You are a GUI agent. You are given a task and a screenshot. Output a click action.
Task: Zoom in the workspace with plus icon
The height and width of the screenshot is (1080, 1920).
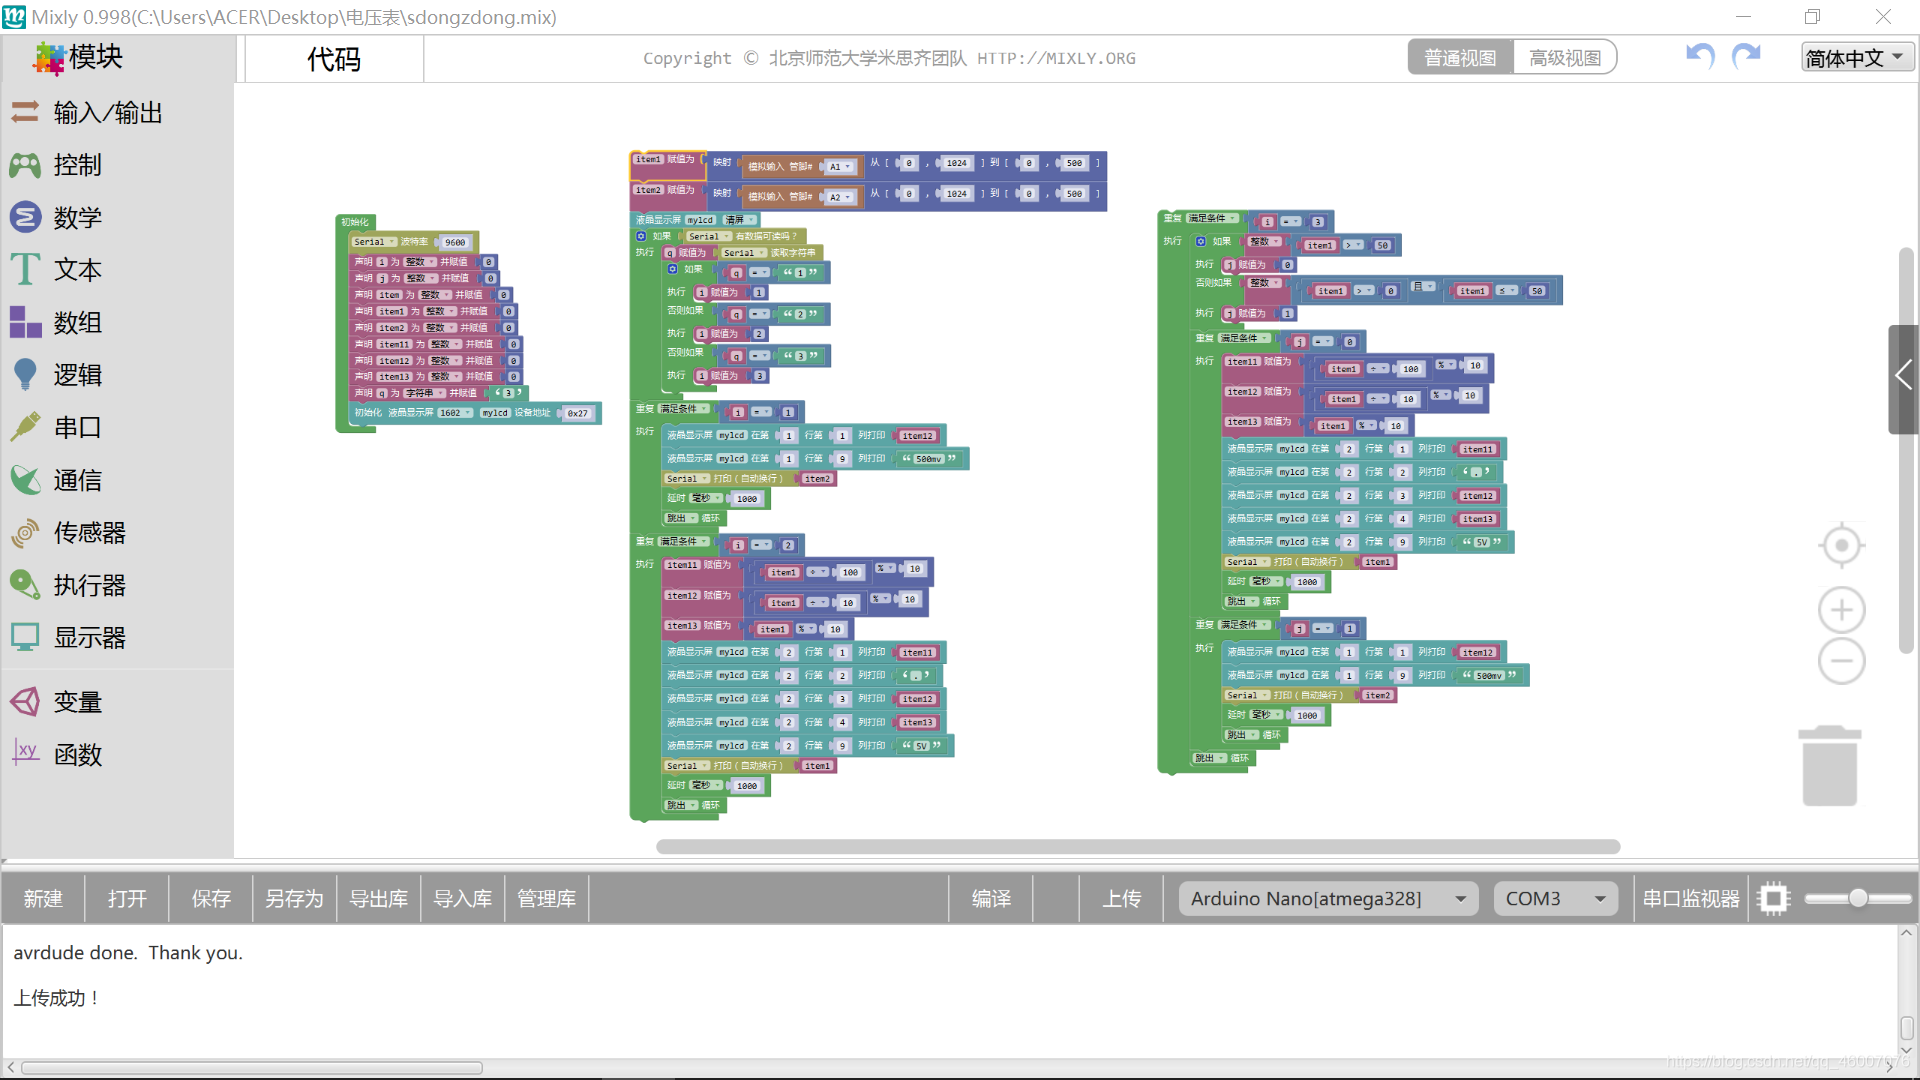click(x=1841, y=610)
